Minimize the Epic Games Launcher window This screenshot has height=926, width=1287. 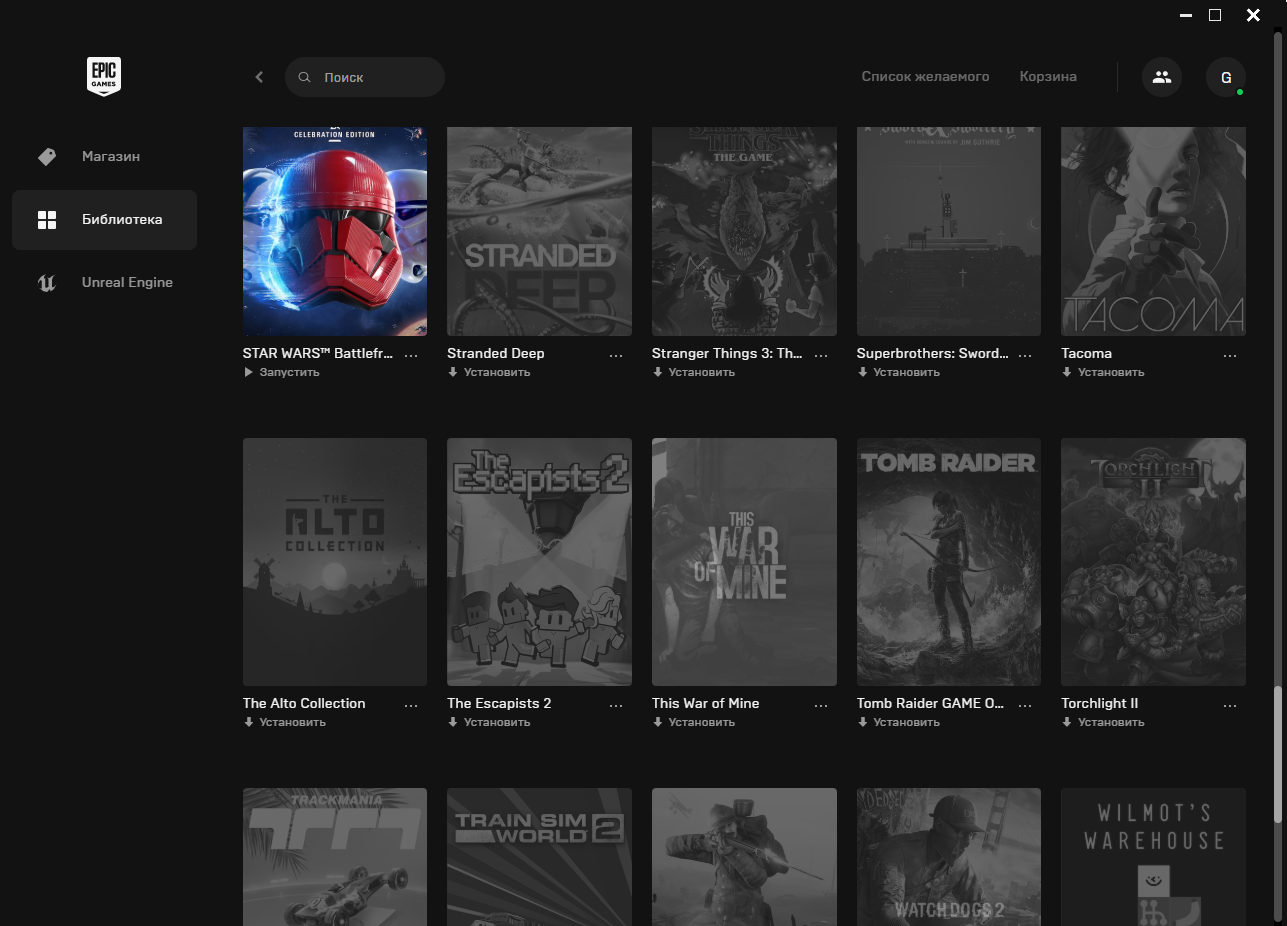pos(1186,15)
